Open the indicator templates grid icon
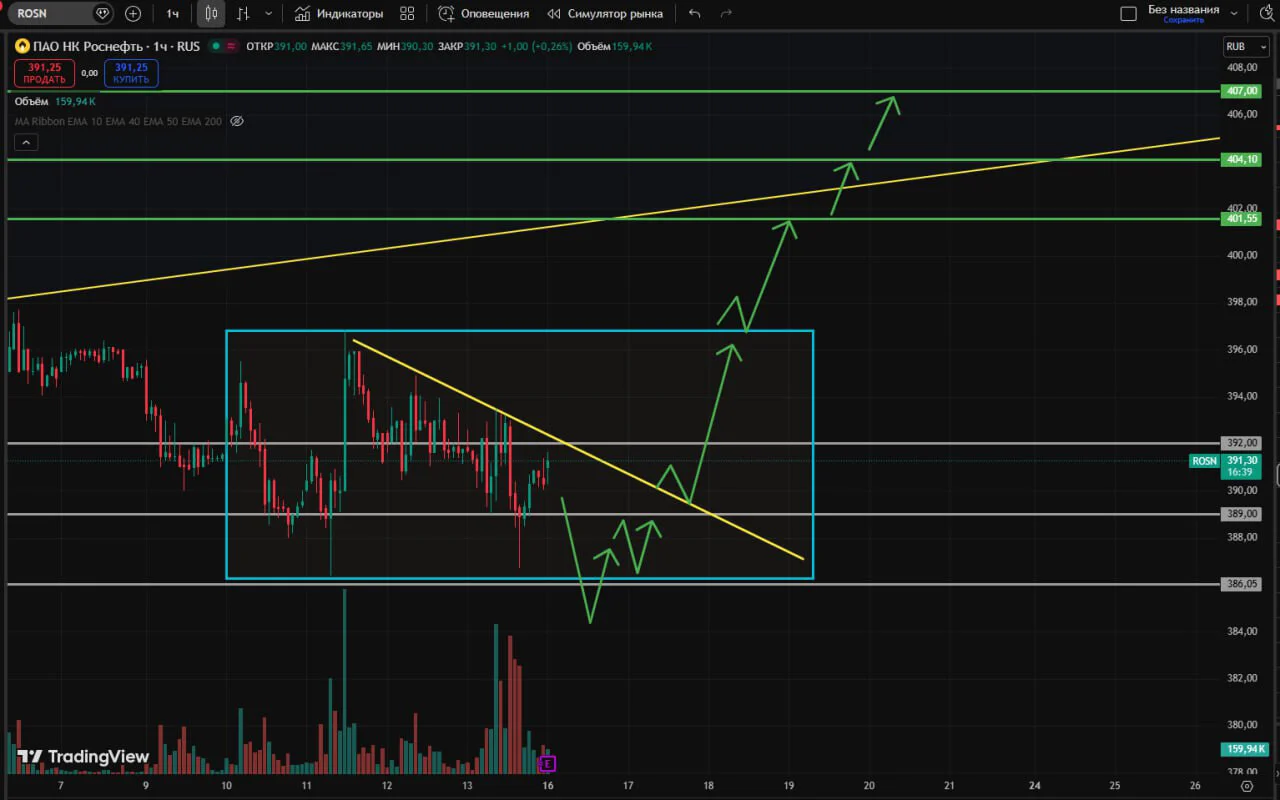 click(x=406, y=14)
